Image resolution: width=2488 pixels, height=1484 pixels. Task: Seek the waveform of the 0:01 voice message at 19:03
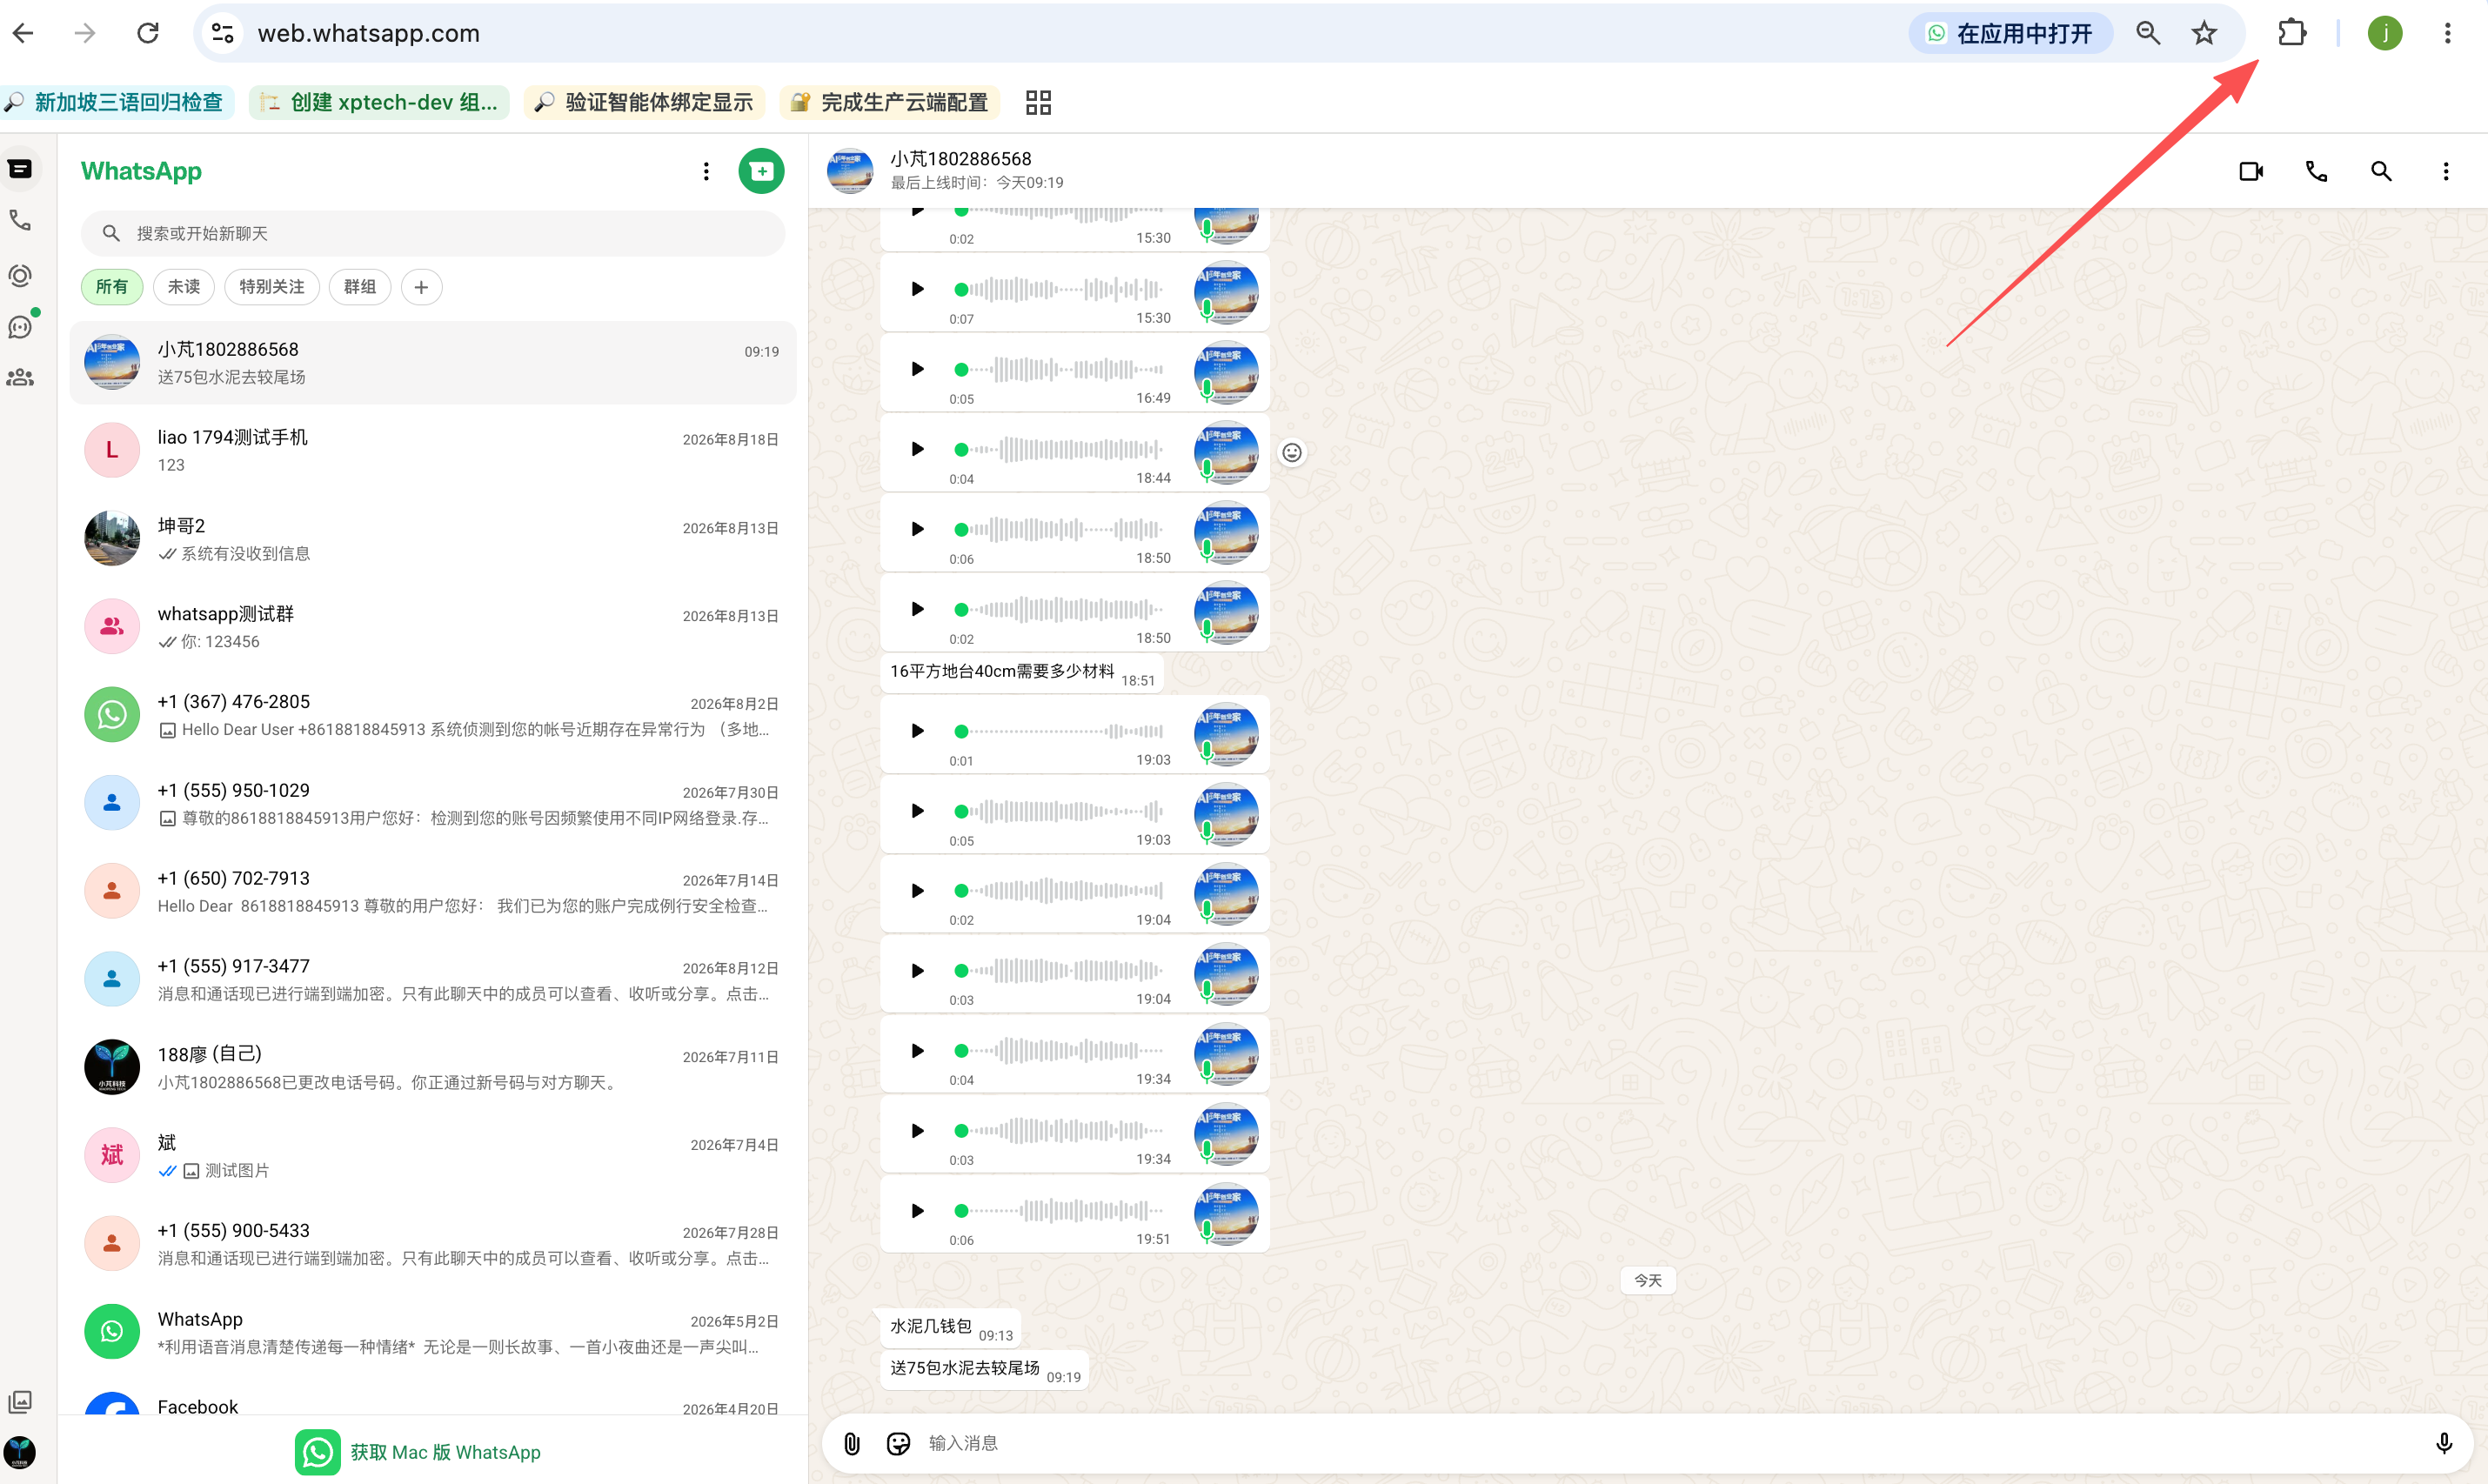click(1059, 731)
